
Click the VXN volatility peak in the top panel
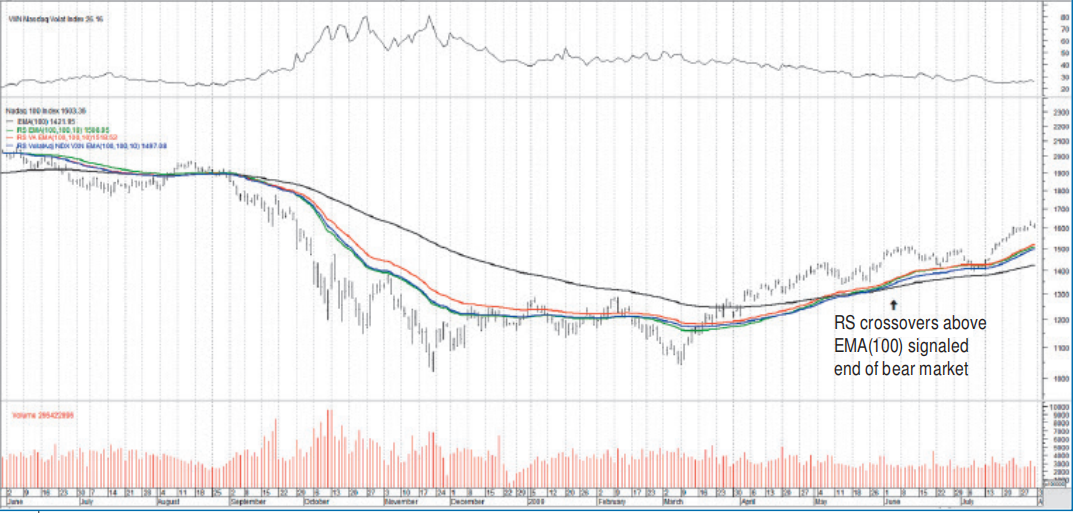click(429, 17)
